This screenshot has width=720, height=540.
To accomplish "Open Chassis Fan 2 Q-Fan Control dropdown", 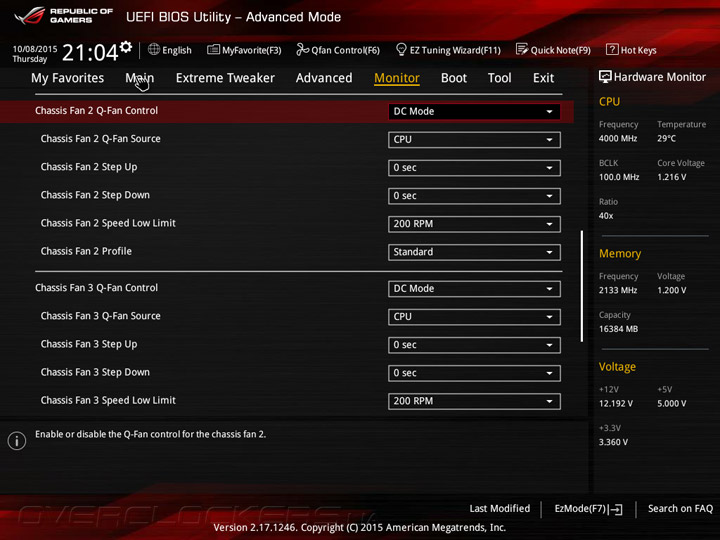I will 474,112.
